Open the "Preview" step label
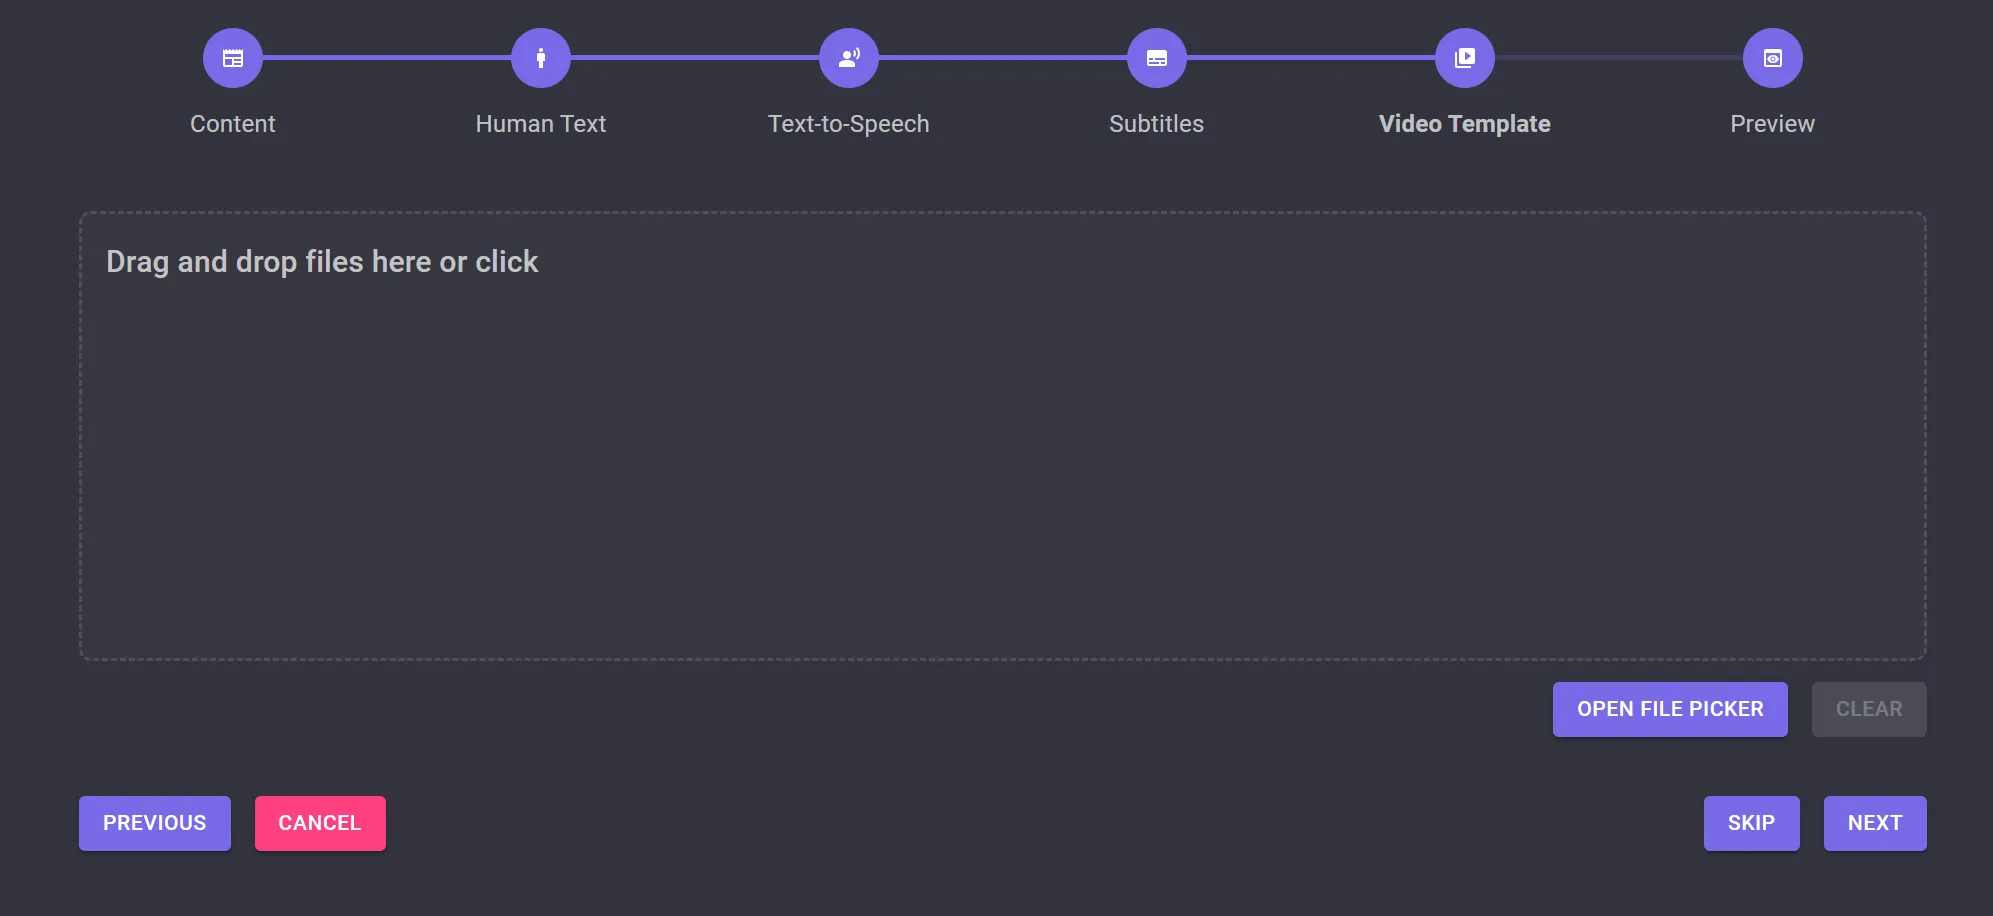Viewport: 1993px width, 916px height. tap(1772, 124)
